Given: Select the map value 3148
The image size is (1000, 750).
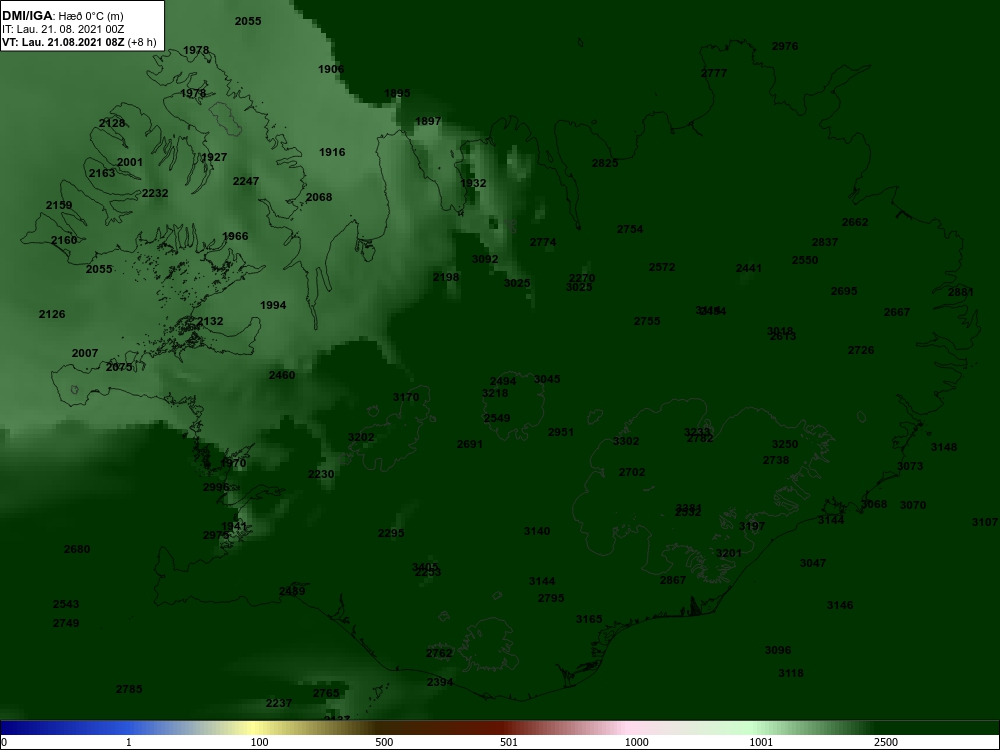Looking at the screenshot, I should click(943, 447).
